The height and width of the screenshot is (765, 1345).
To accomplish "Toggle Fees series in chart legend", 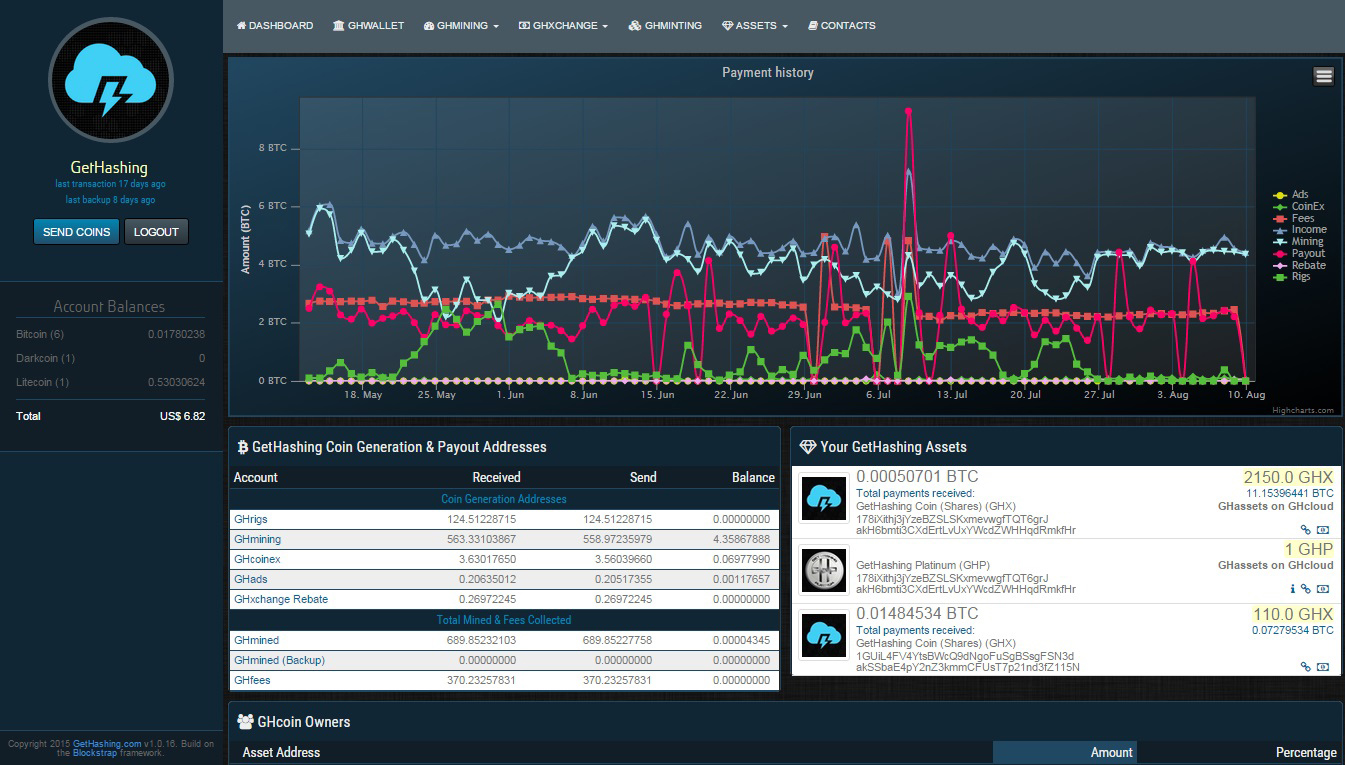I will (x=1293, y=218).
